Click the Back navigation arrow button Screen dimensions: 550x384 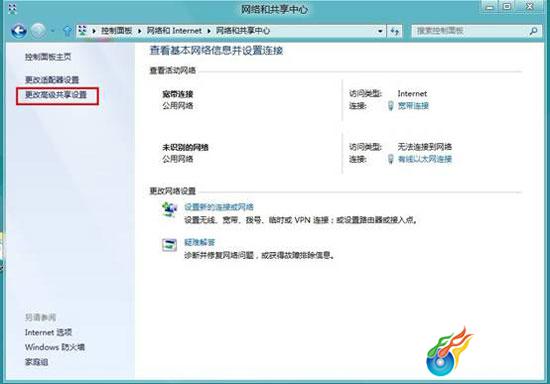(19, 31)
